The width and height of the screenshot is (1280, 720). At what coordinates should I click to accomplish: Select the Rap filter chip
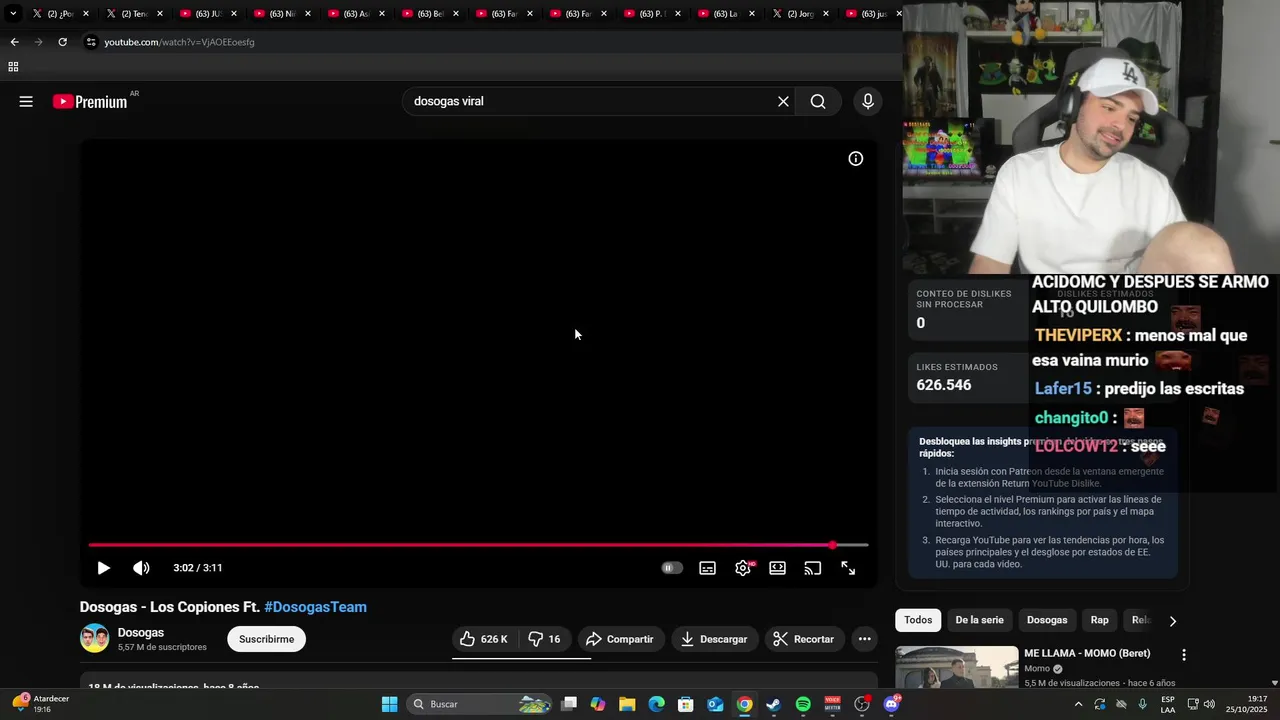(x=1099, y=620)
